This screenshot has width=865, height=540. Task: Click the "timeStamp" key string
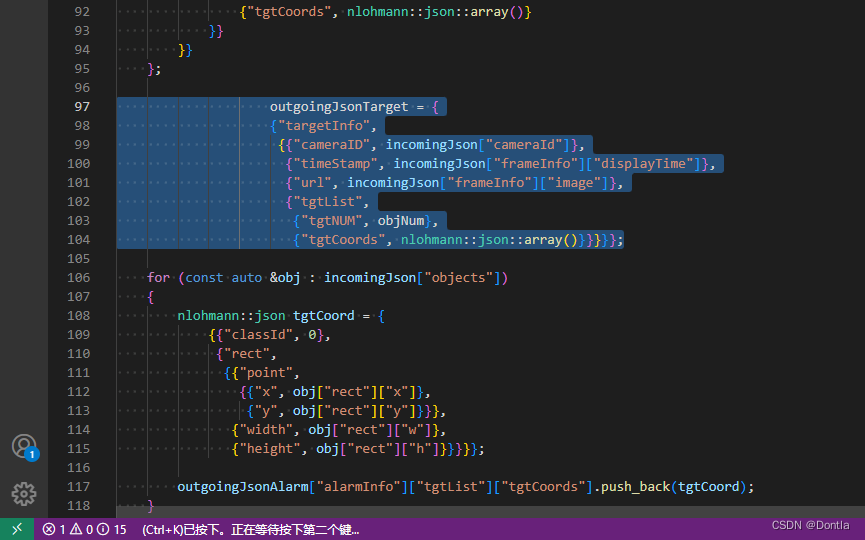(x=339, y=164)
